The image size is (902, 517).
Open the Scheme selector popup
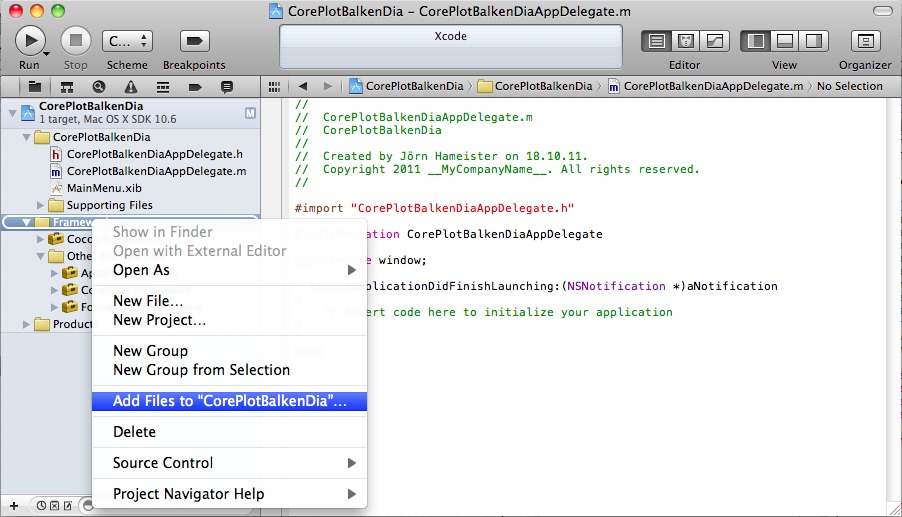pyautogui.click(x=127, y=41)
